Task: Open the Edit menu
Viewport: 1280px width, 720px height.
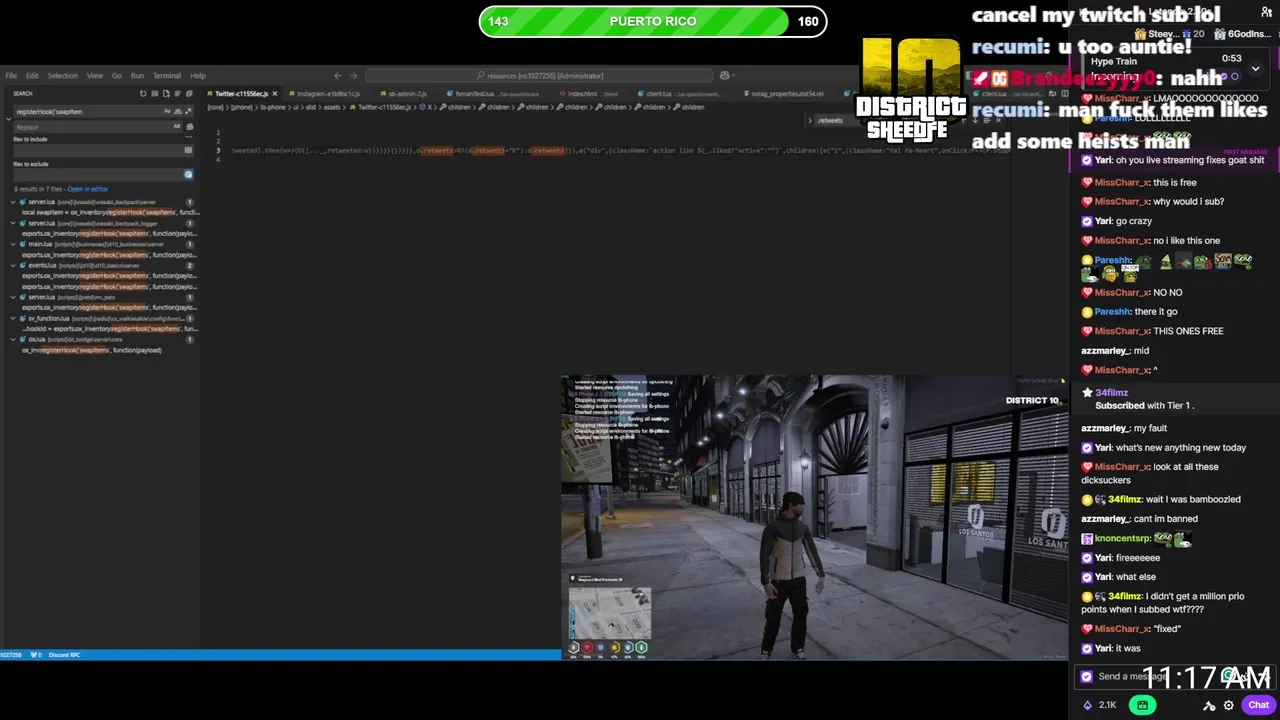Action: coord(32,75)
